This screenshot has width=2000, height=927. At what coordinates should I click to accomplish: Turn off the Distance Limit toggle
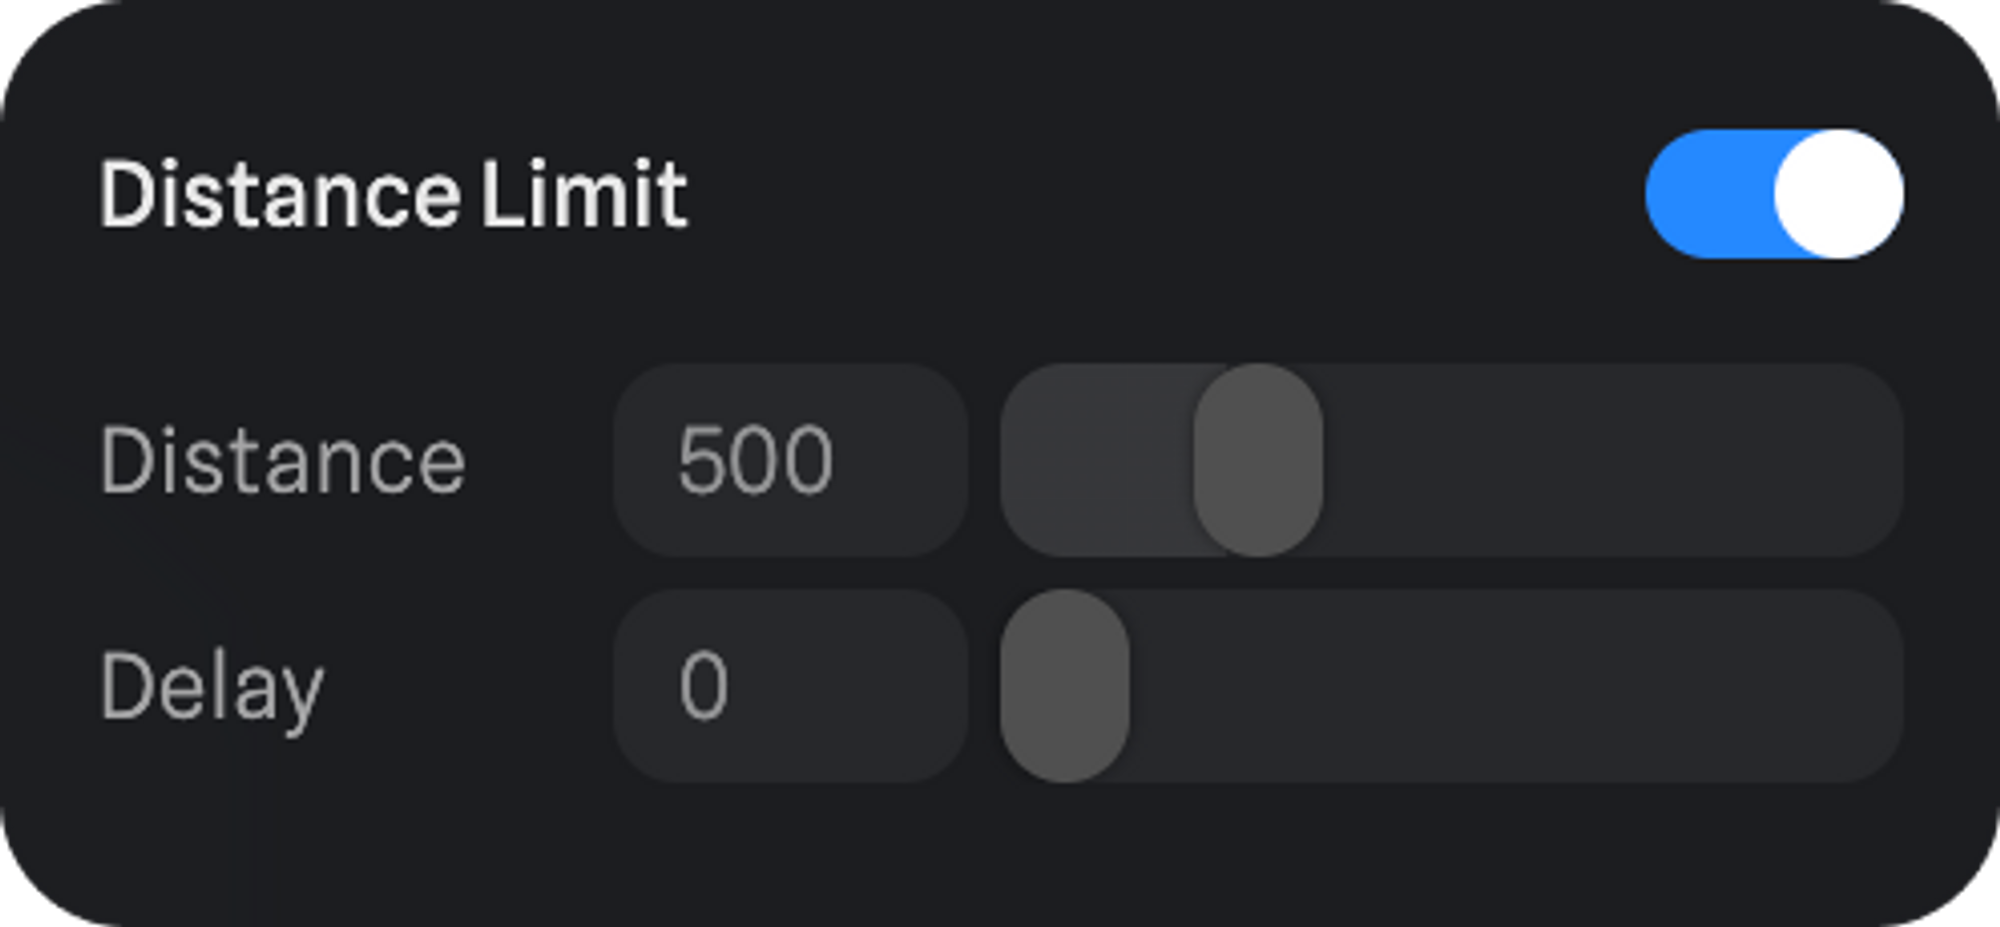[1774, 193]
